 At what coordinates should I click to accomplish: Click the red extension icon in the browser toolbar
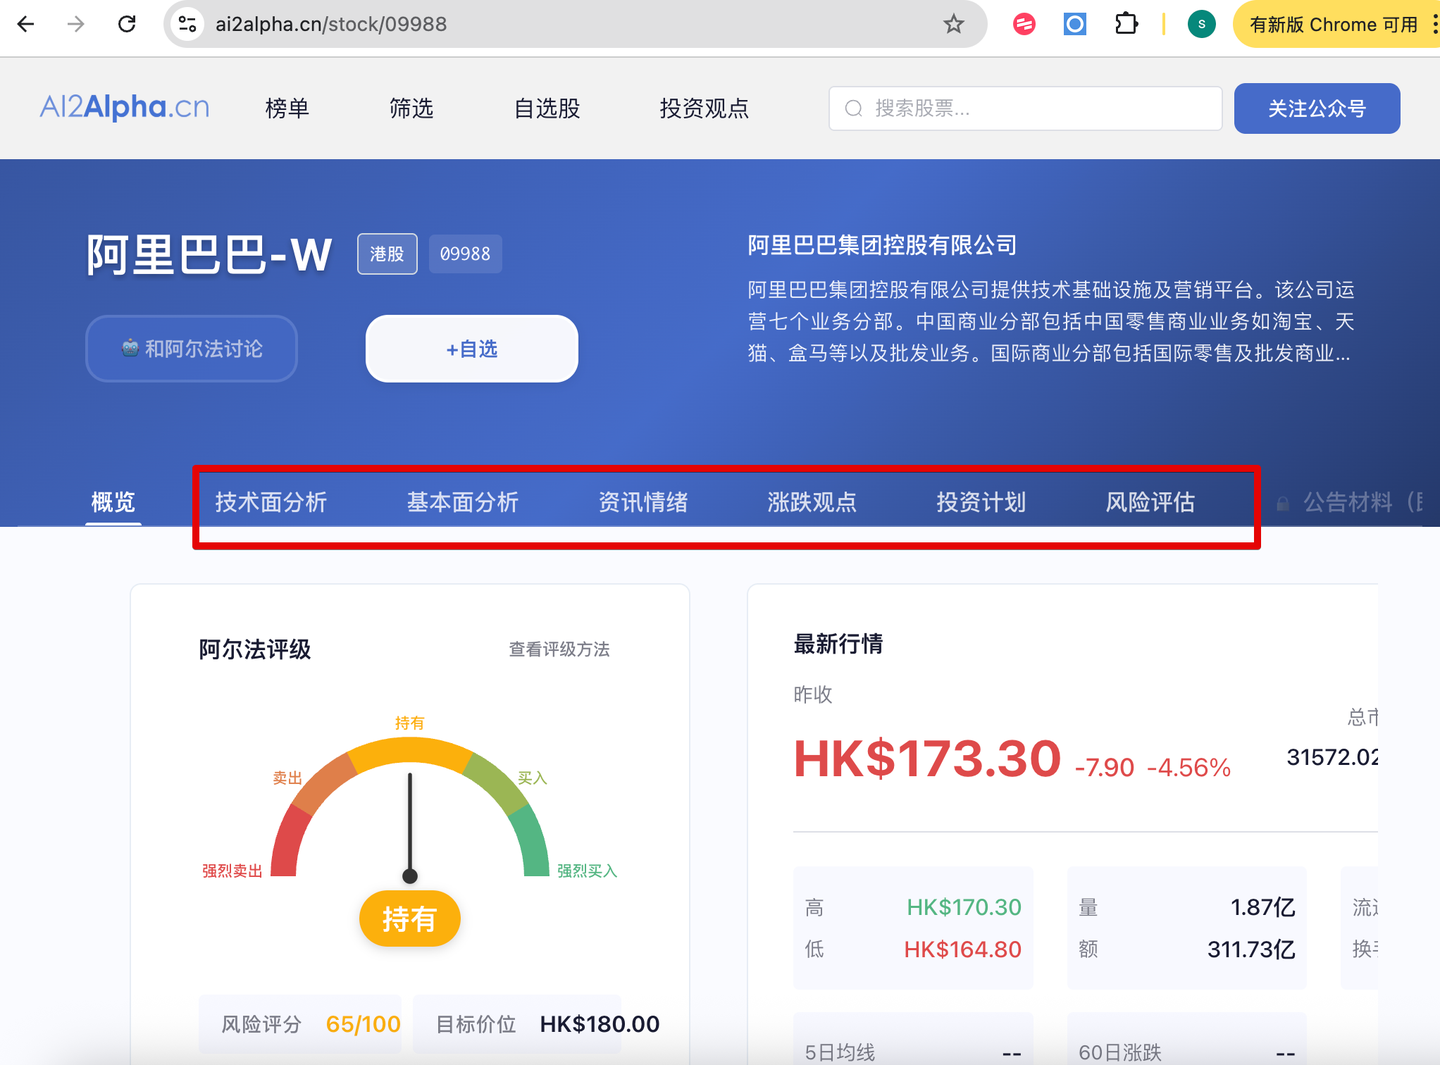tap(1023, 24)
